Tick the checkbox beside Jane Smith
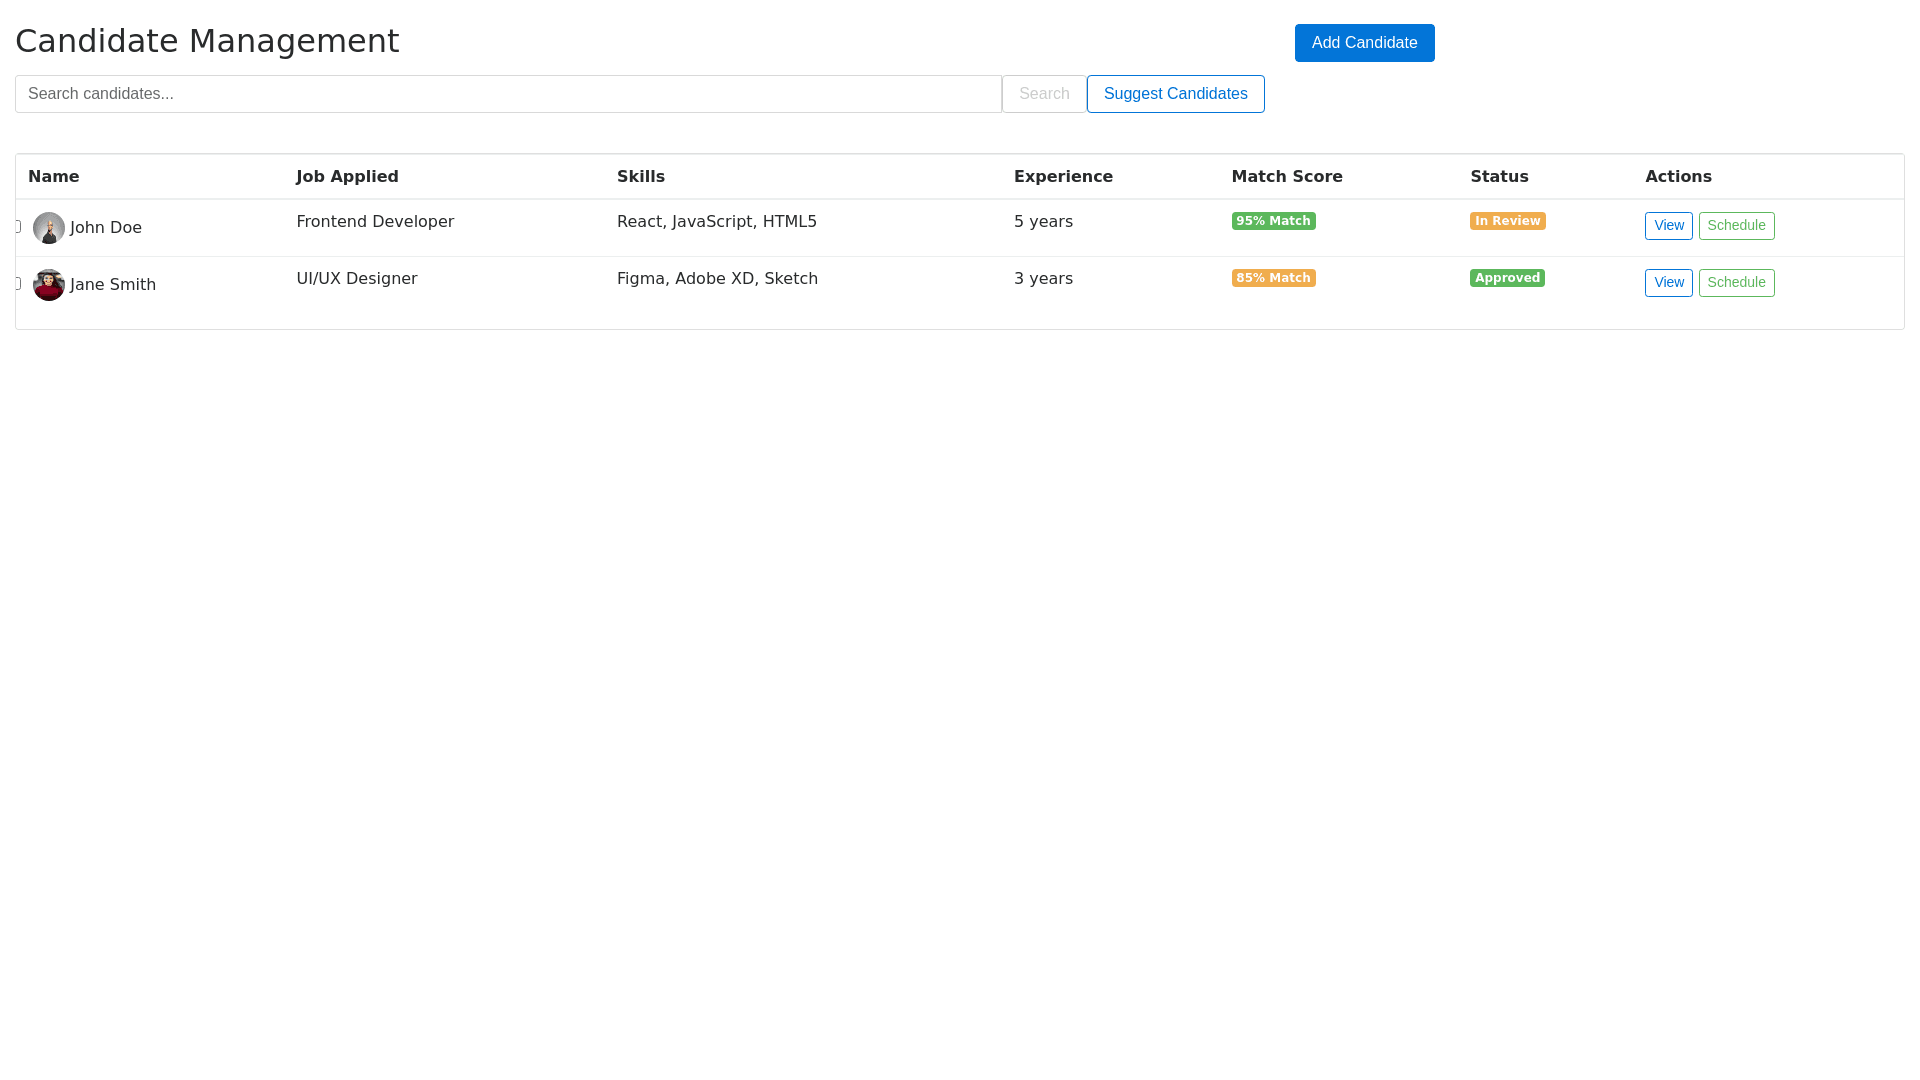The width and height of the screenshot is (1920, 1080). 18,284
